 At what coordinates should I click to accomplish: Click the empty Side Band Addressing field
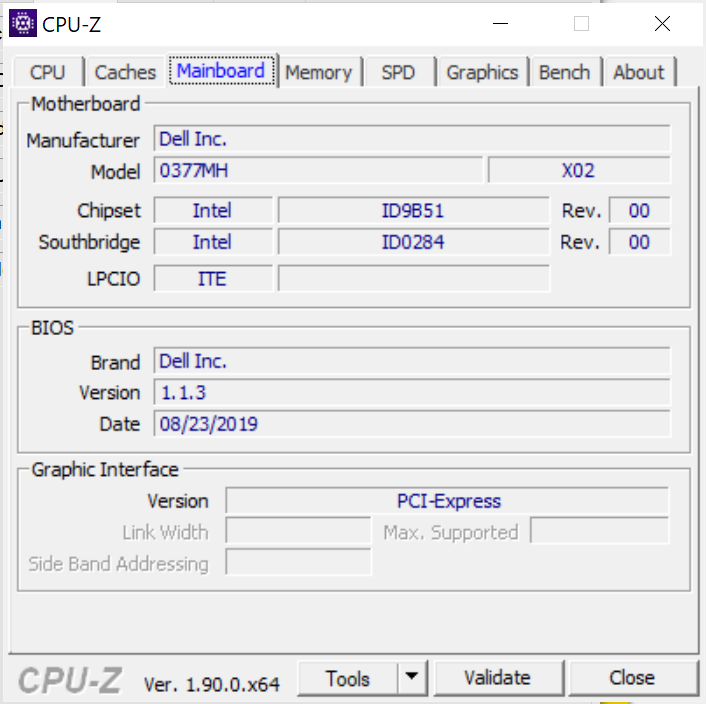tap(298, 562)
